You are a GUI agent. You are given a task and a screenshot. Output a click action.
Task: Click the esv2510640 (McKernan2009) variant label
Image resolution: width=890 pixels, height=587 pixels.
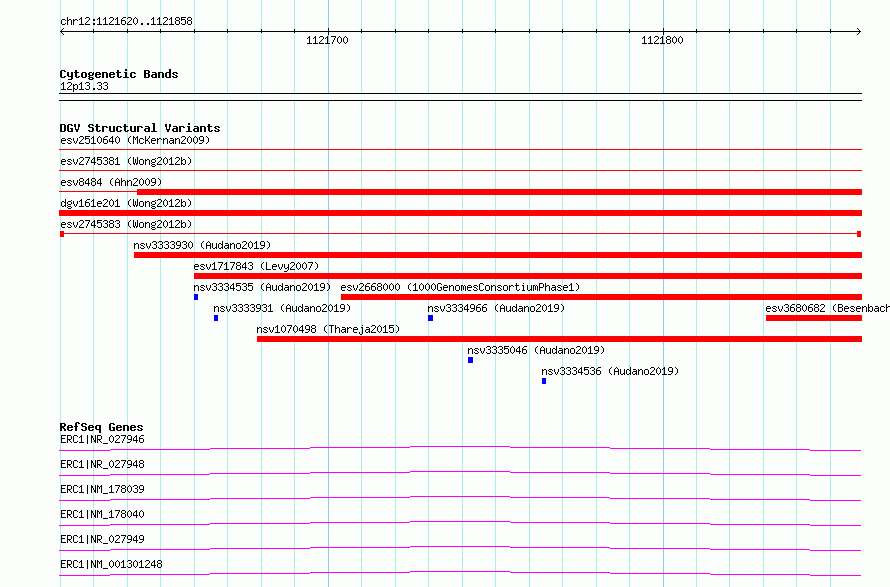pos(135,140)
